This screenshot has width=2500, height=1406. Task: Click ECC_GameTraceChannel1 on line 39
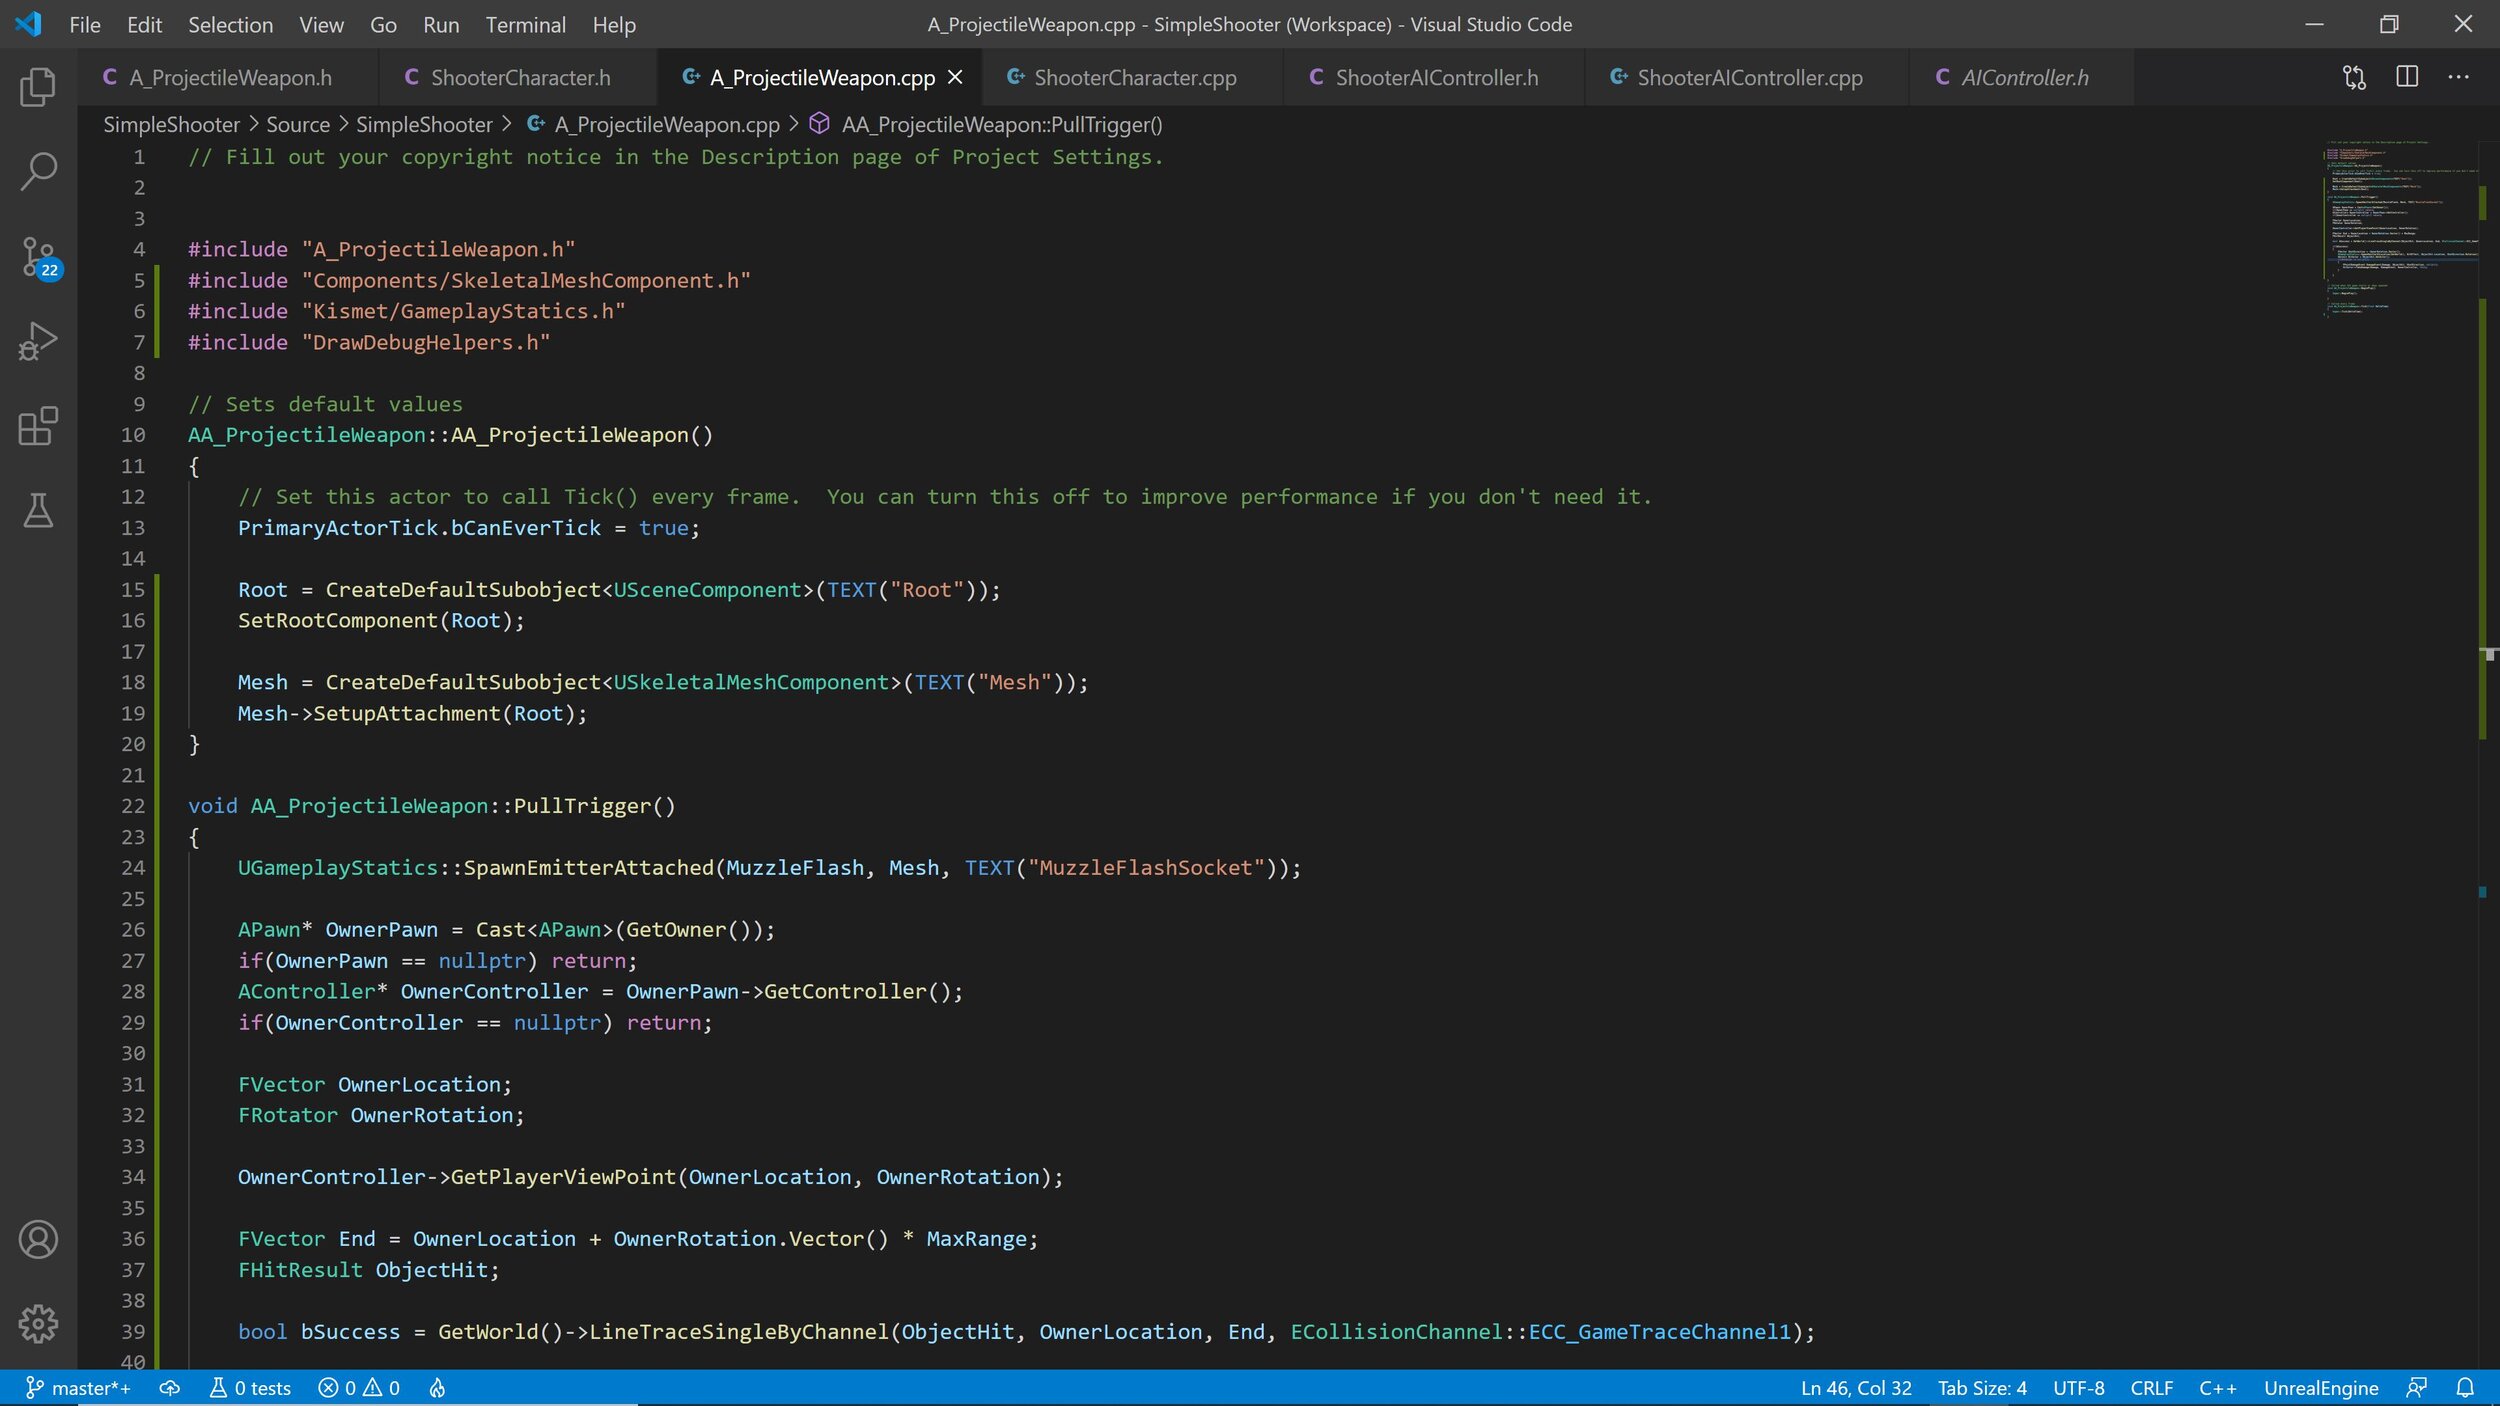pos(1659,1332)
